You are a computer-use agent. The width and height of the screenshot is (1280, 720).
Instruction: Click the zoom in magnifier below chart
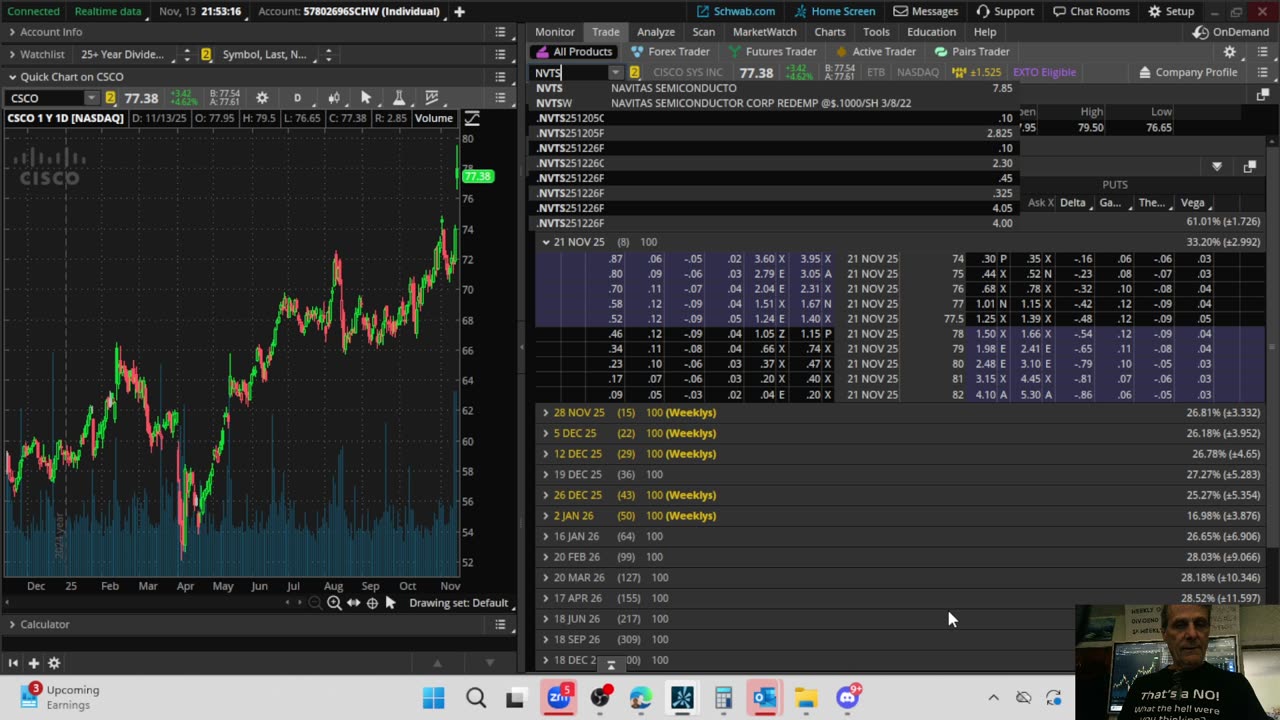334,603
